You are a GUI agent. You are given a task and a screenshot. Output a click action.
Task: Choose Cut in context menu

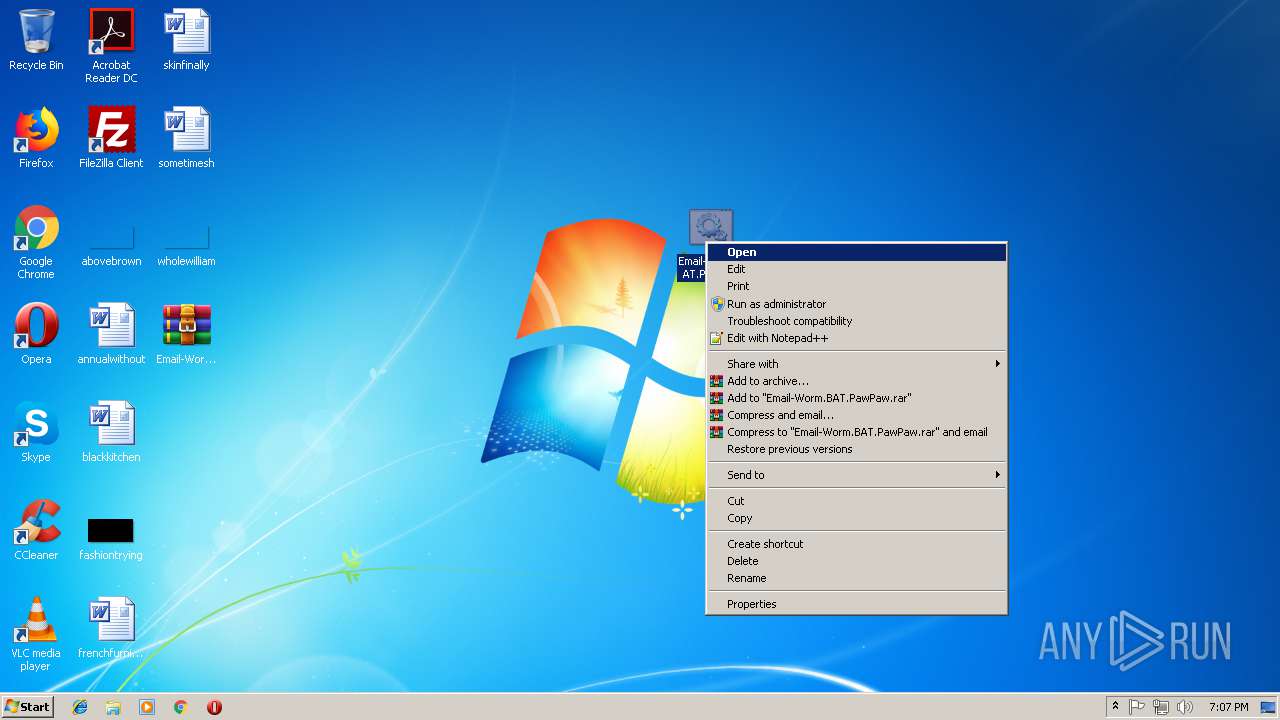click(x=857, y=501)
